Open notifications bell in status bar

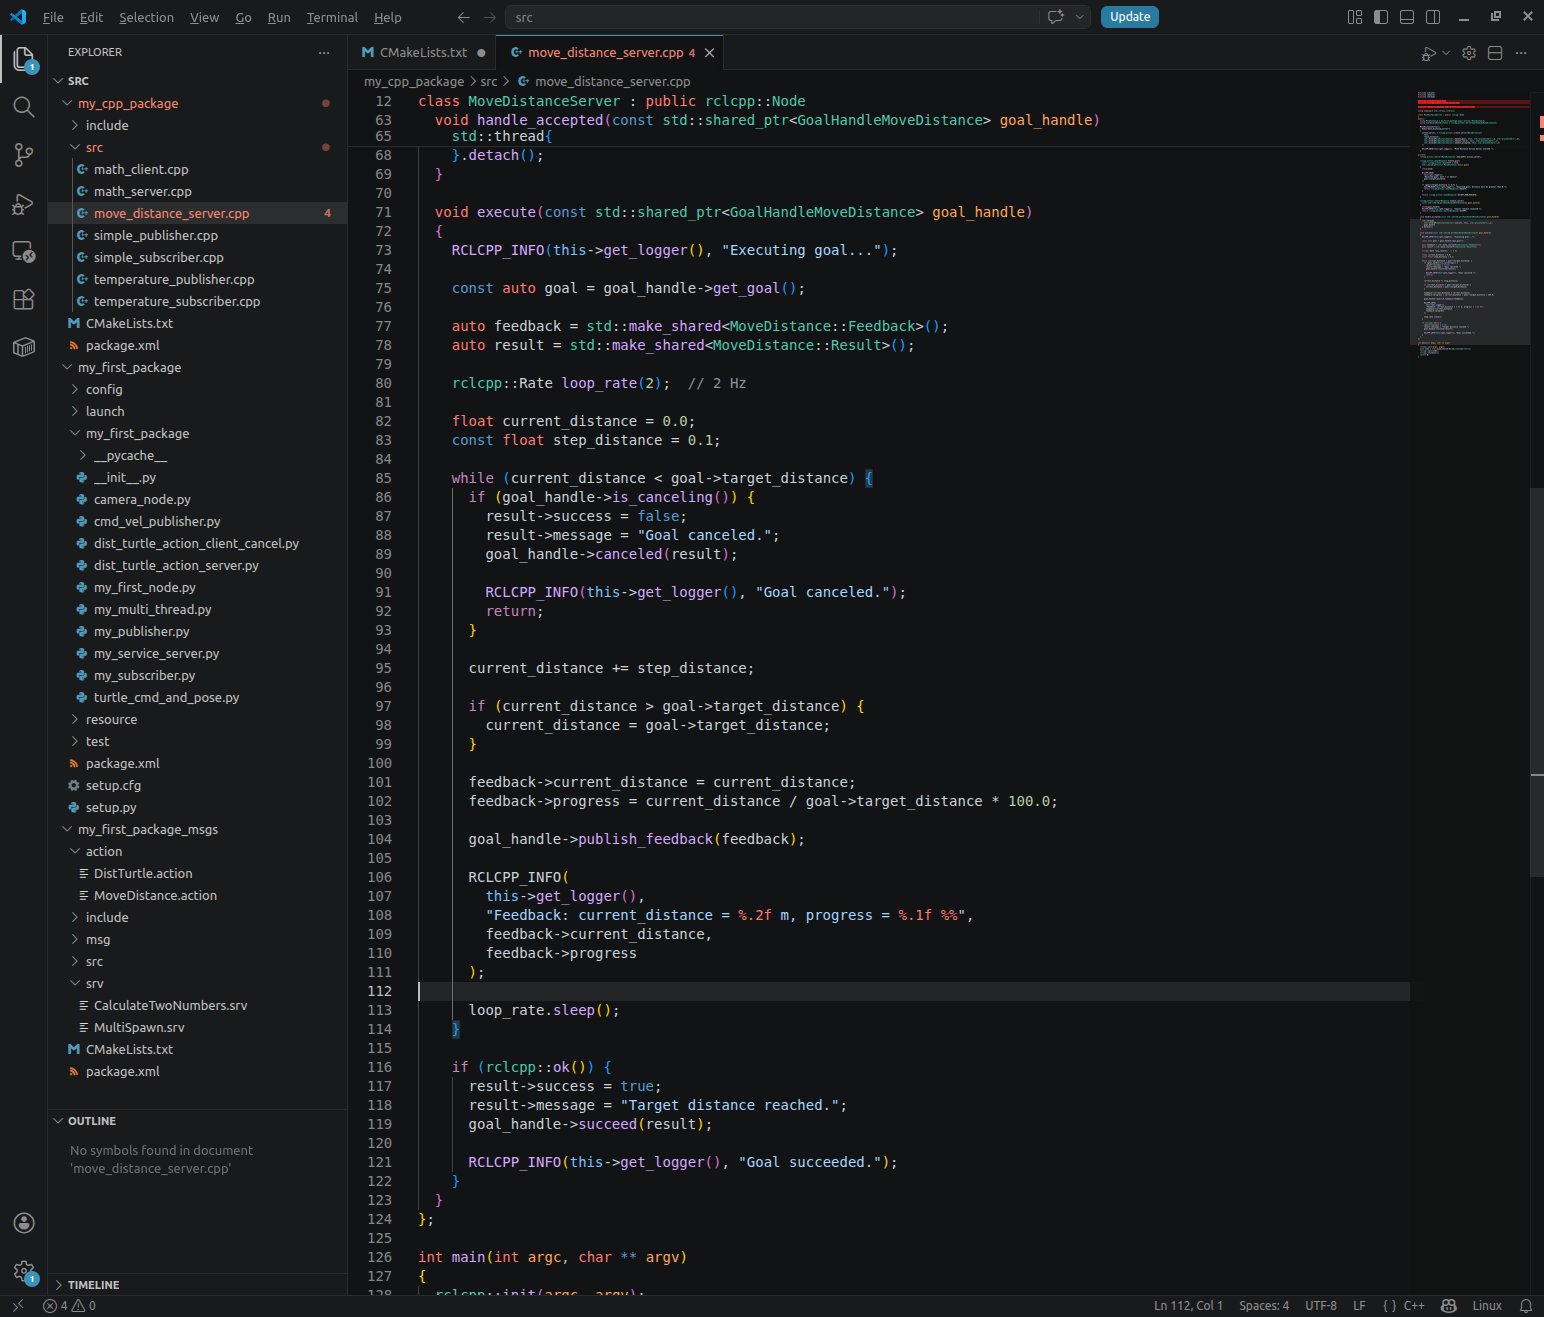tap(1526, 1306)
